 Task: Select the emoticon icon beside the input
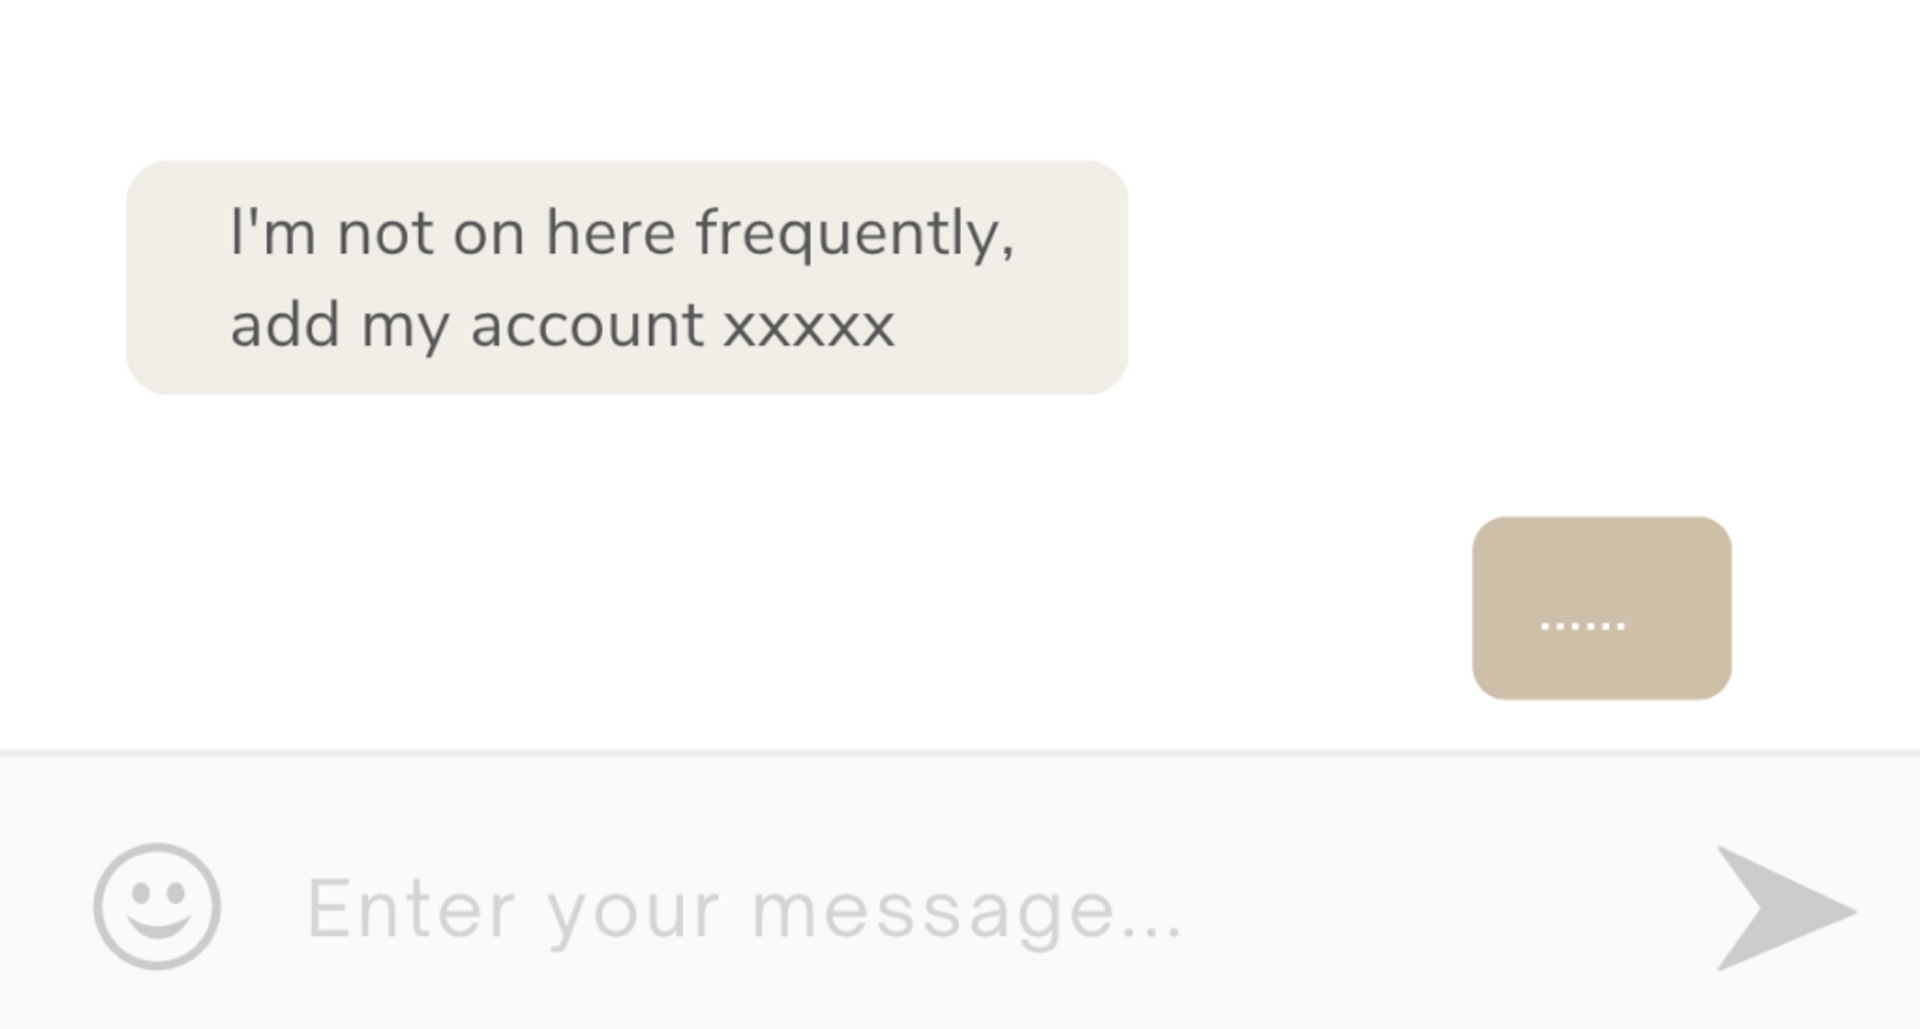pos(157,906)
